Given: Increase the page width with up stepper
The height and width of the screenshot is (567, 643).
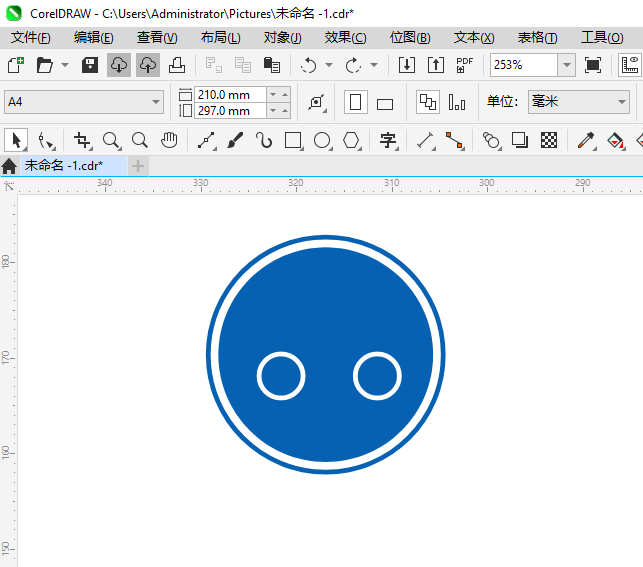Looking at the screenshot, I should (285, 95).
